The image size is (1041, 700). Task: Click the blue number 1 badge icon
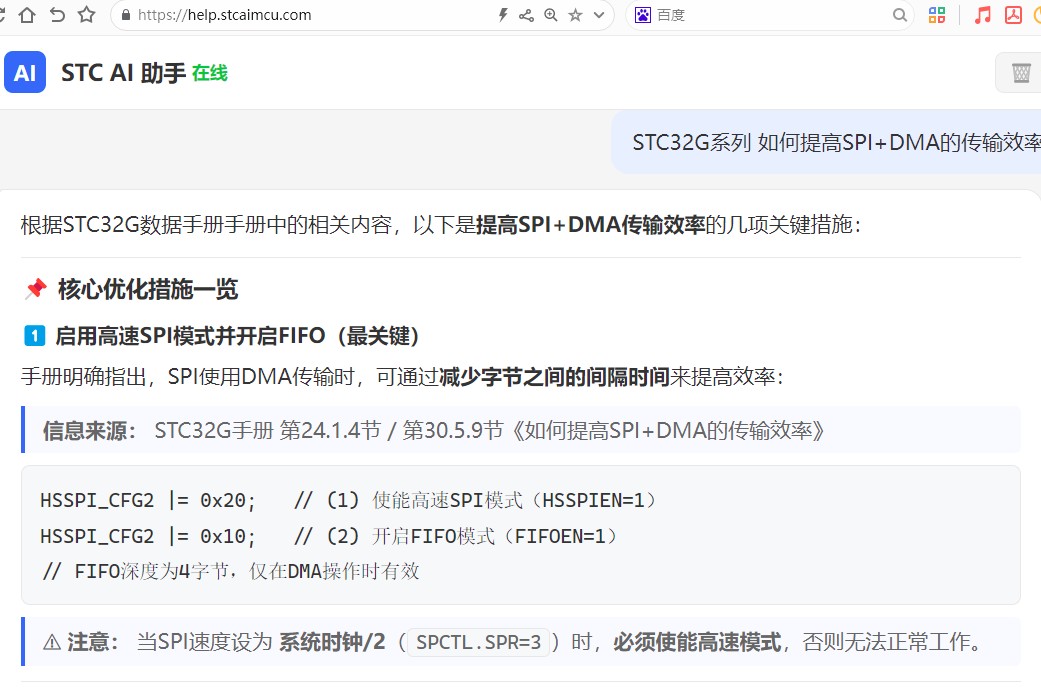35,335
